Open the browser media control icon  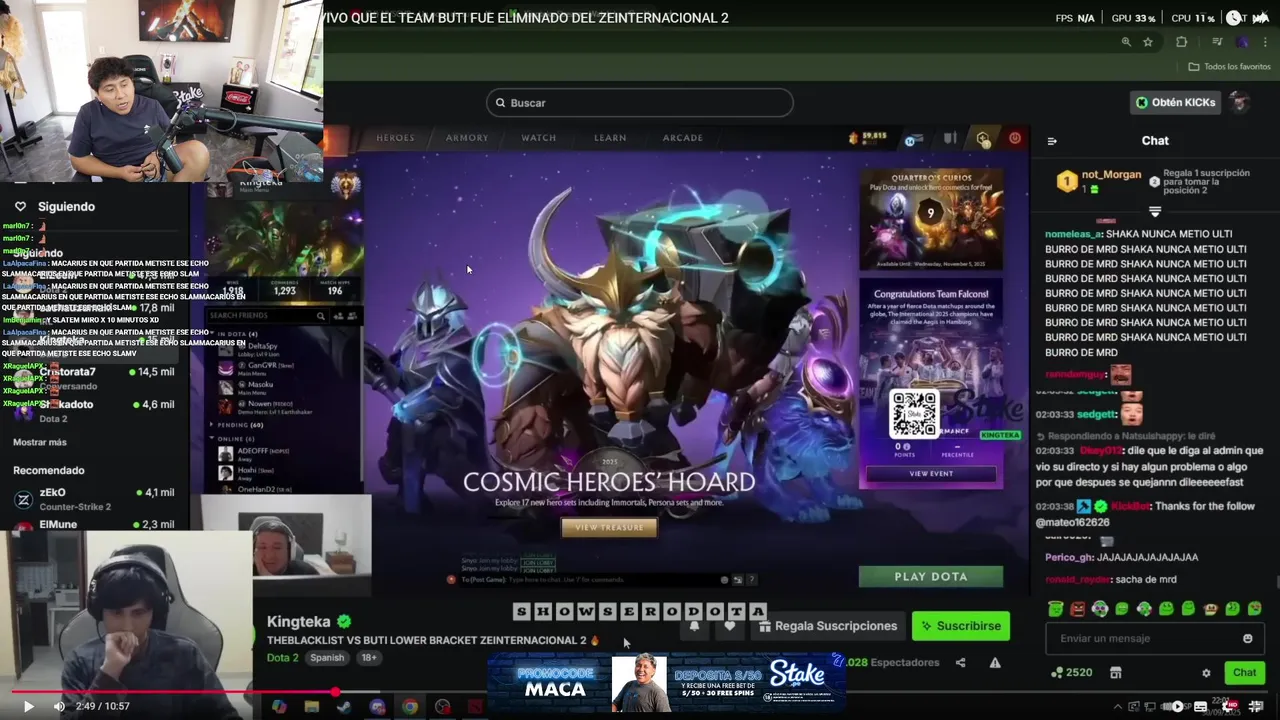click(1217, 42)
